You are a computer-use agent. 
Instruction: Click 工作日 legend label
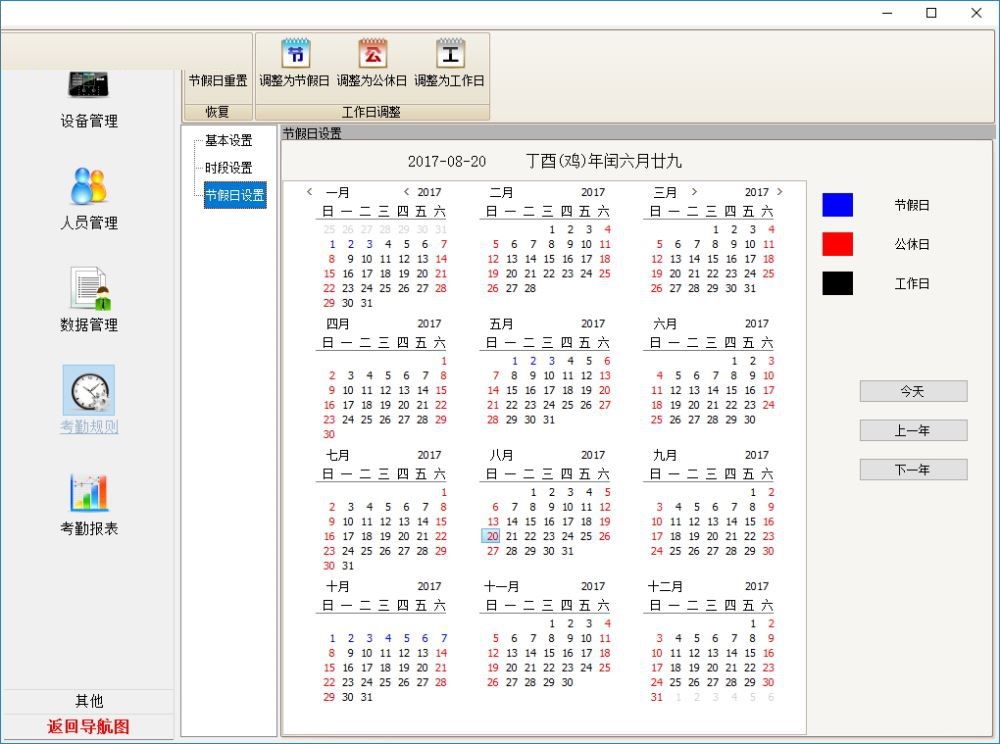point(911,284)
